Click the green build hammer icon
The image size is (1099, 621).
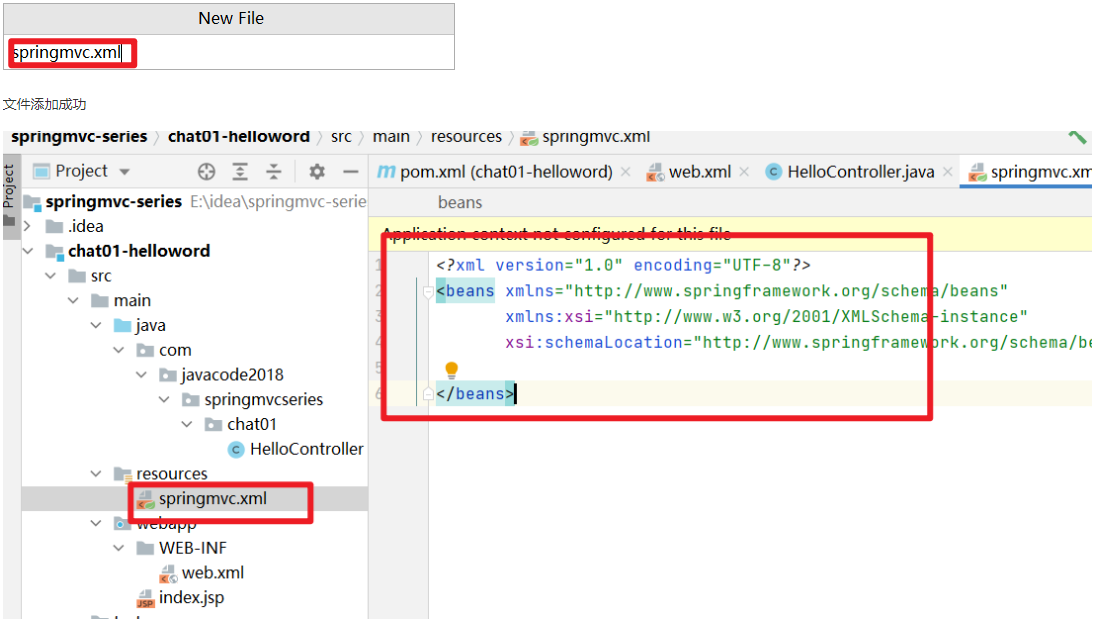click(x=1077, y=137)
